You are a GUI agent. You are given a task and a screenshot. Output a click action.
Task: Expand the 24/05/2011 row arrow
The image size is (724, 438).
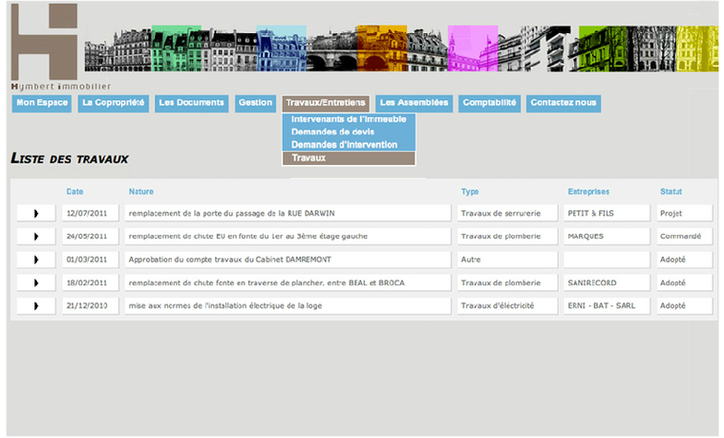[x=36, y=236]
